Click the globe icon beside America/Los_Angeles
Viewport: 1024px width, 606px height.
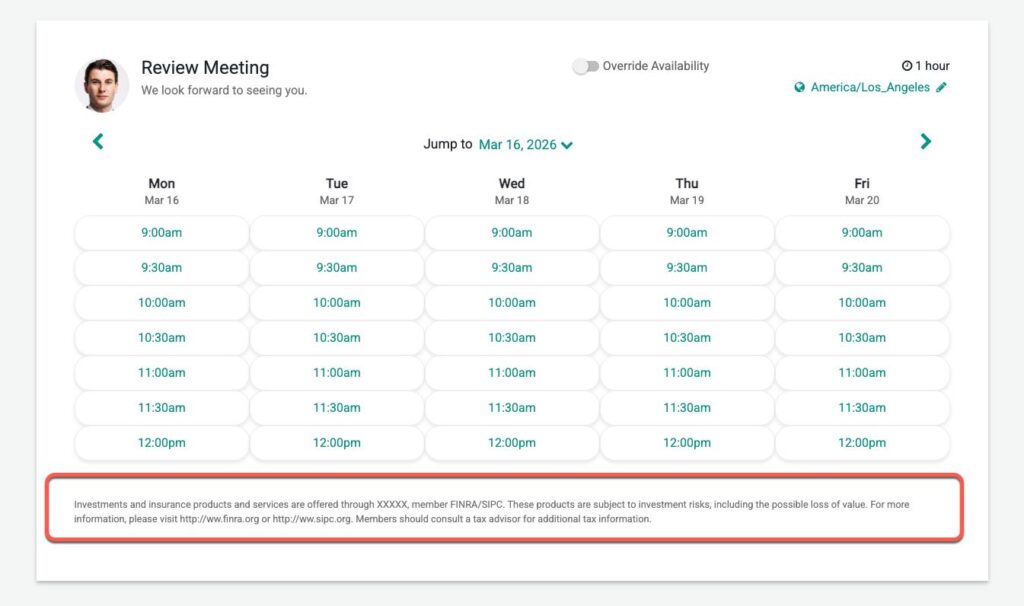[x=800, y=88]
